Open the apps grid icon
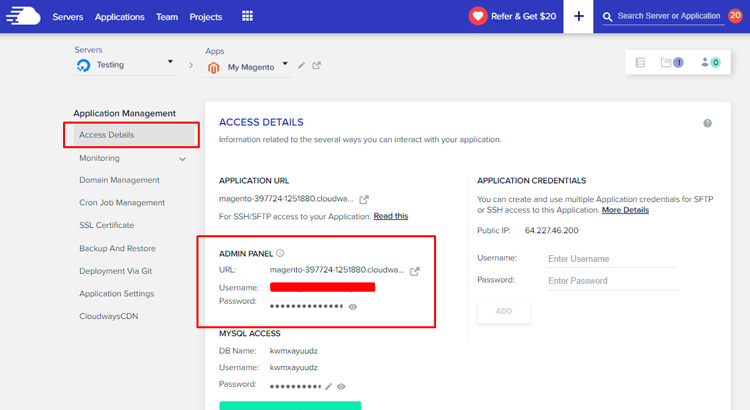Screen dimensions: 750x410 [247, 16]
